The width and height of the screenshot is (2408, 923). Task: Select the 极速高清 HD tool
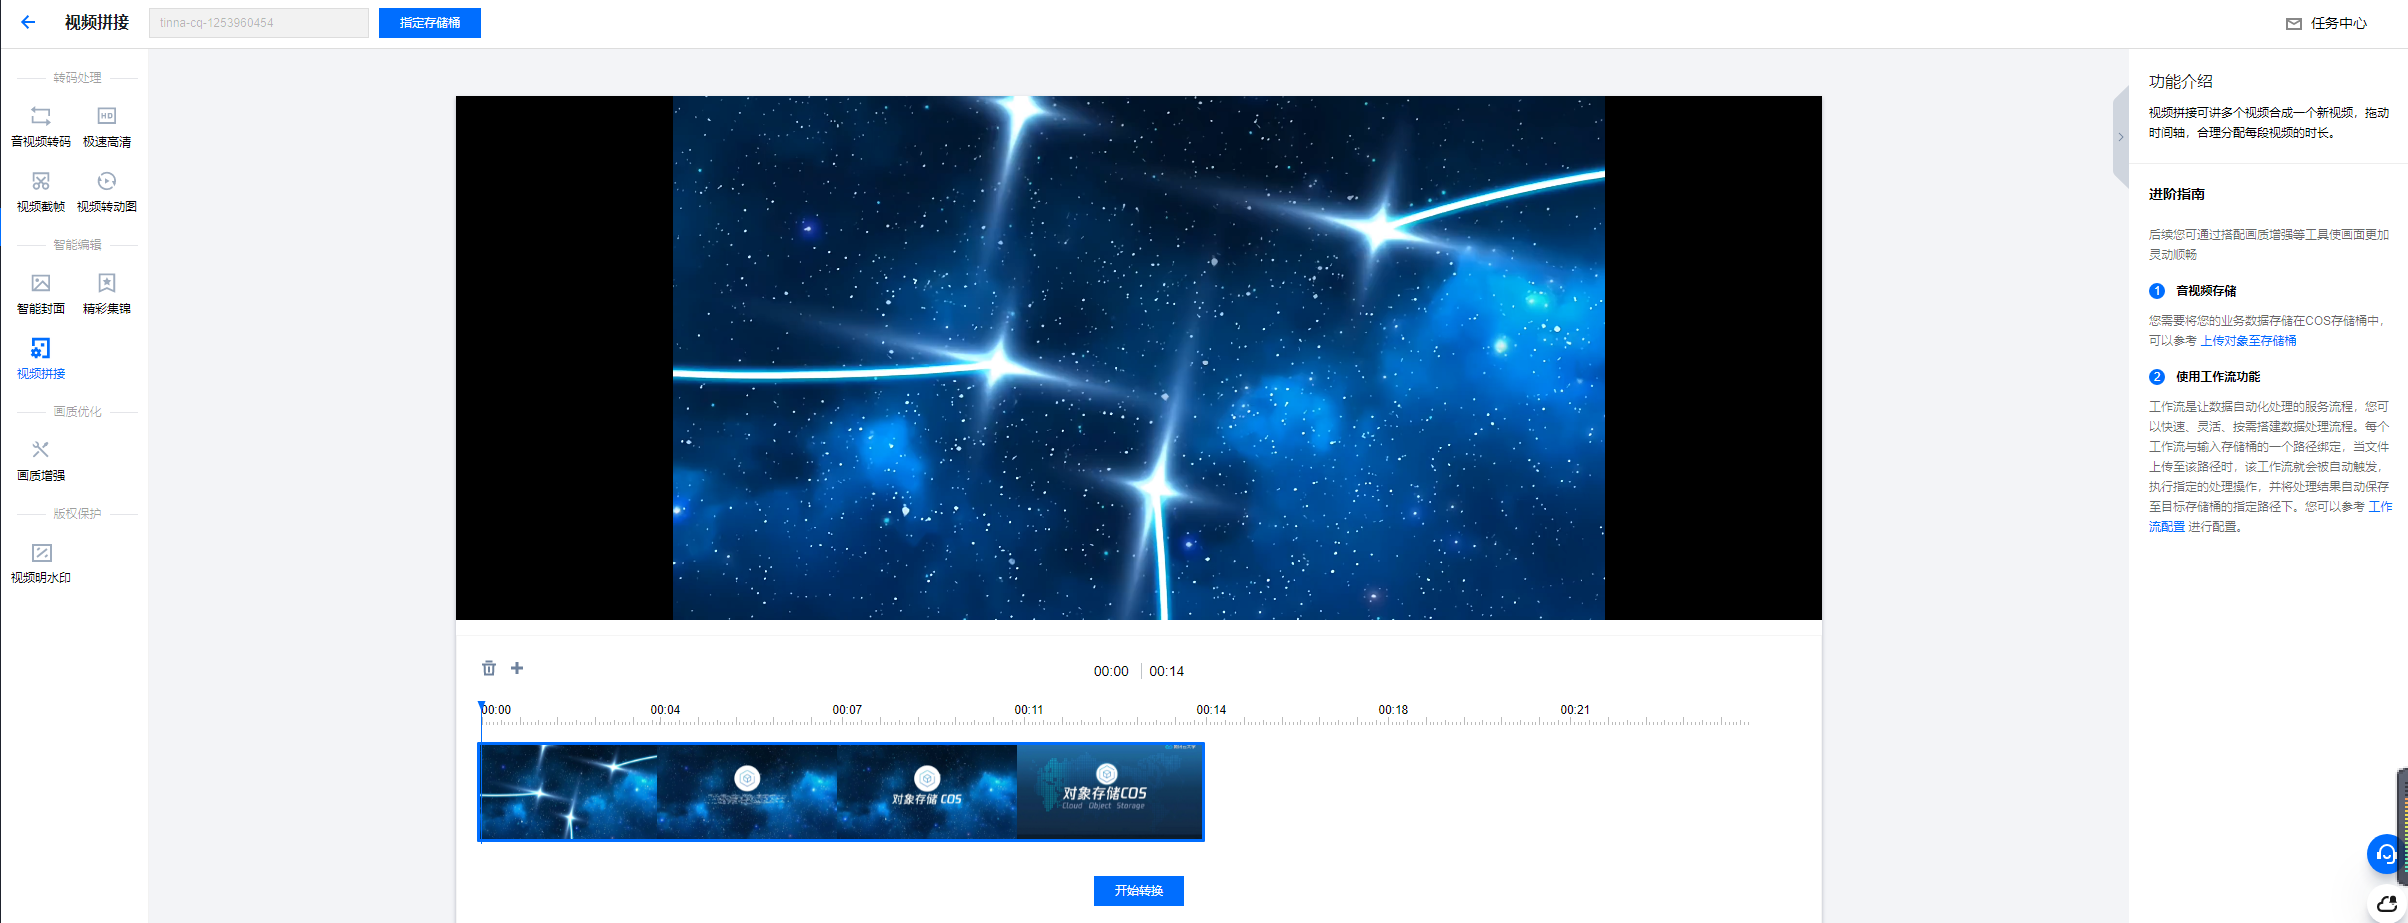point(107,127)
